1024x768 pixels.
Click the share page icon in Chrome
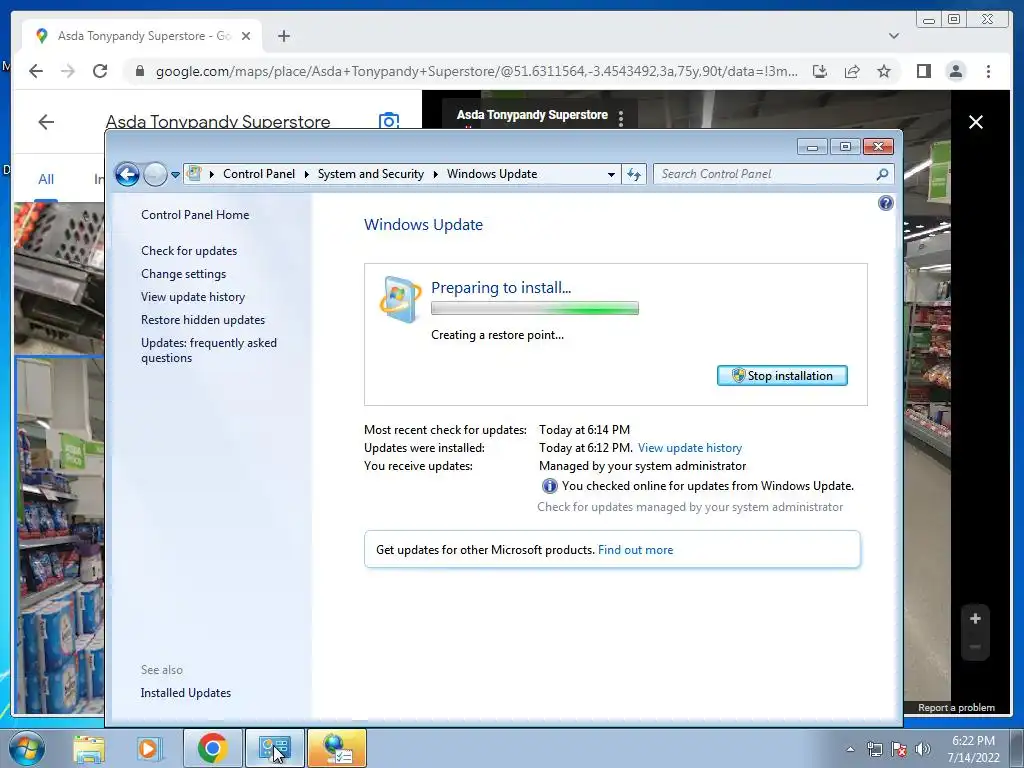click(x=852, y=71)
